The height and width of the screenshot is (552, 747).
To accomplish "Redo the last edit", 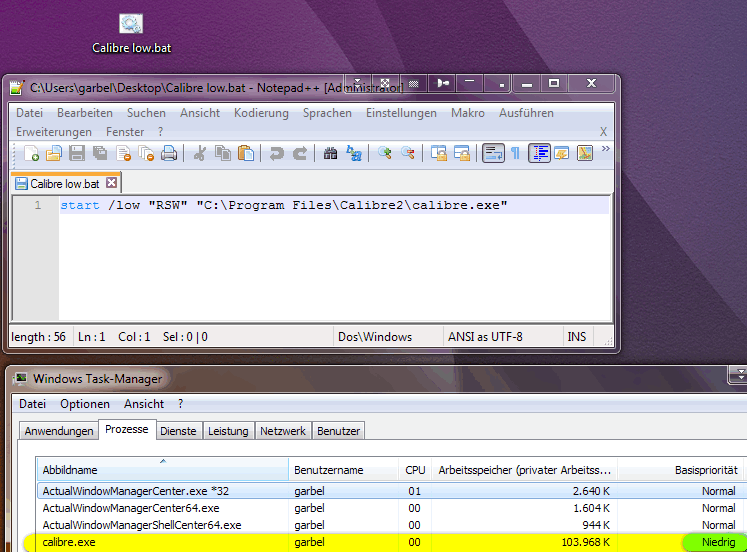I will click(300, 153).
